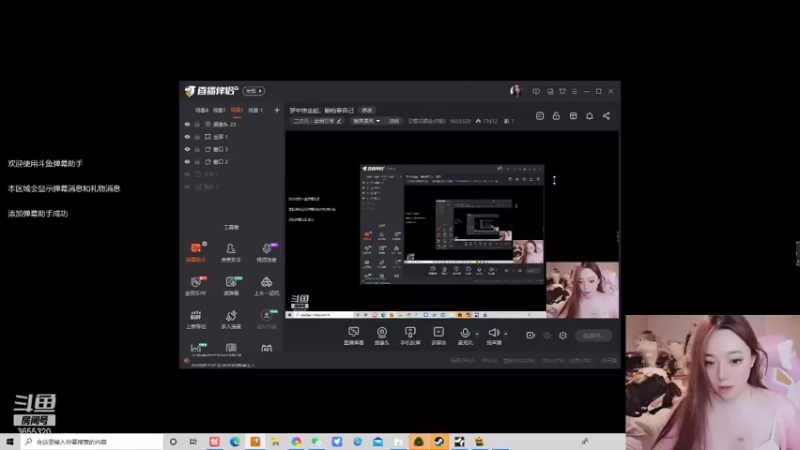Open Microsoft Edge on the taskbar
Image resolution: width=800 pixels, height=450 pixels.
pyautogui.click(x=235, y=442)
